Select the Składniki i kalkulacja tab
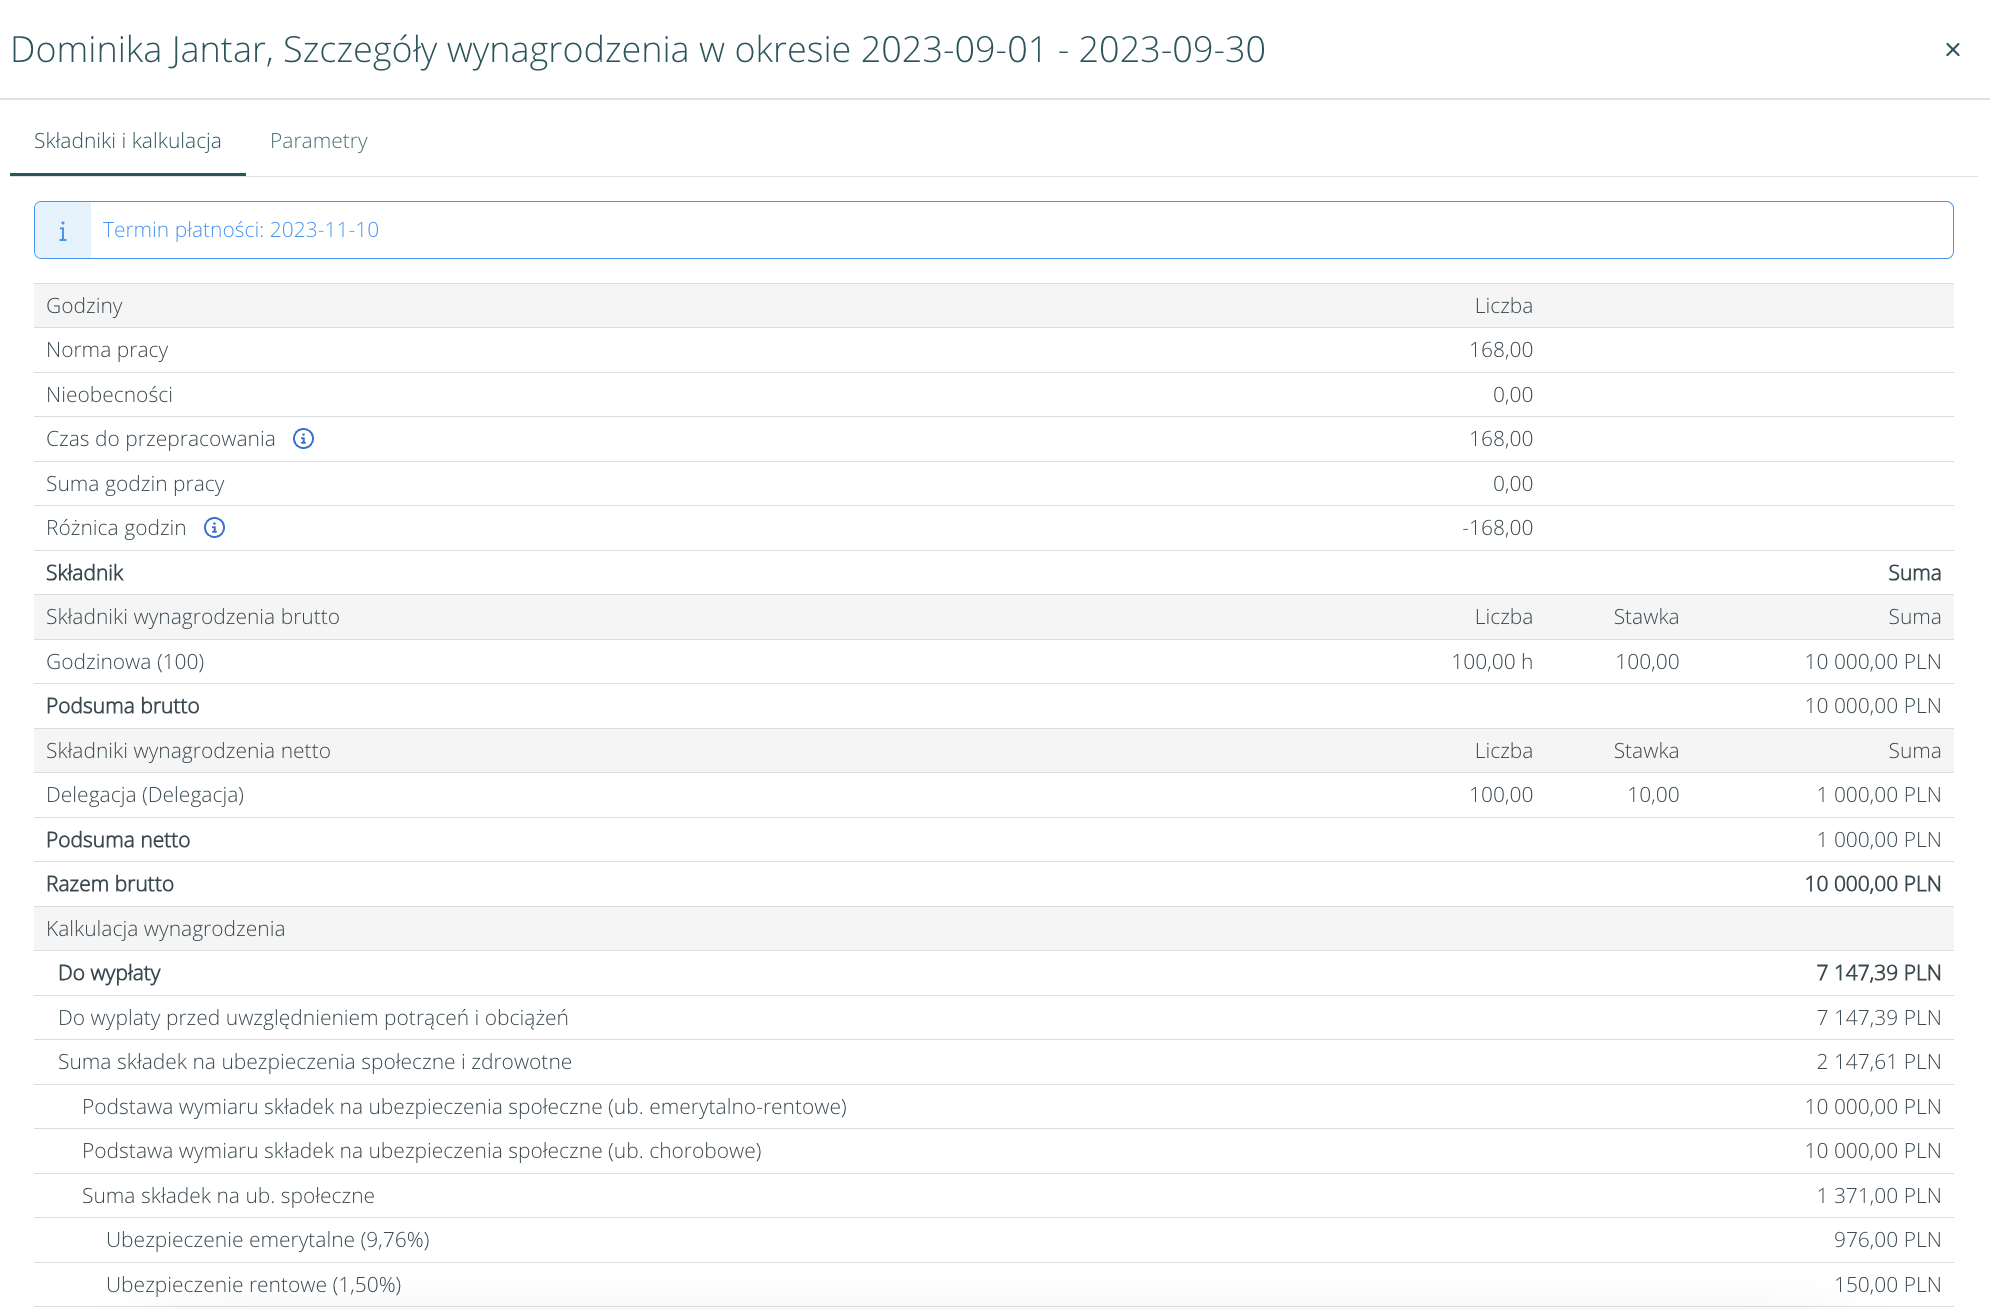 click(127, 141)
